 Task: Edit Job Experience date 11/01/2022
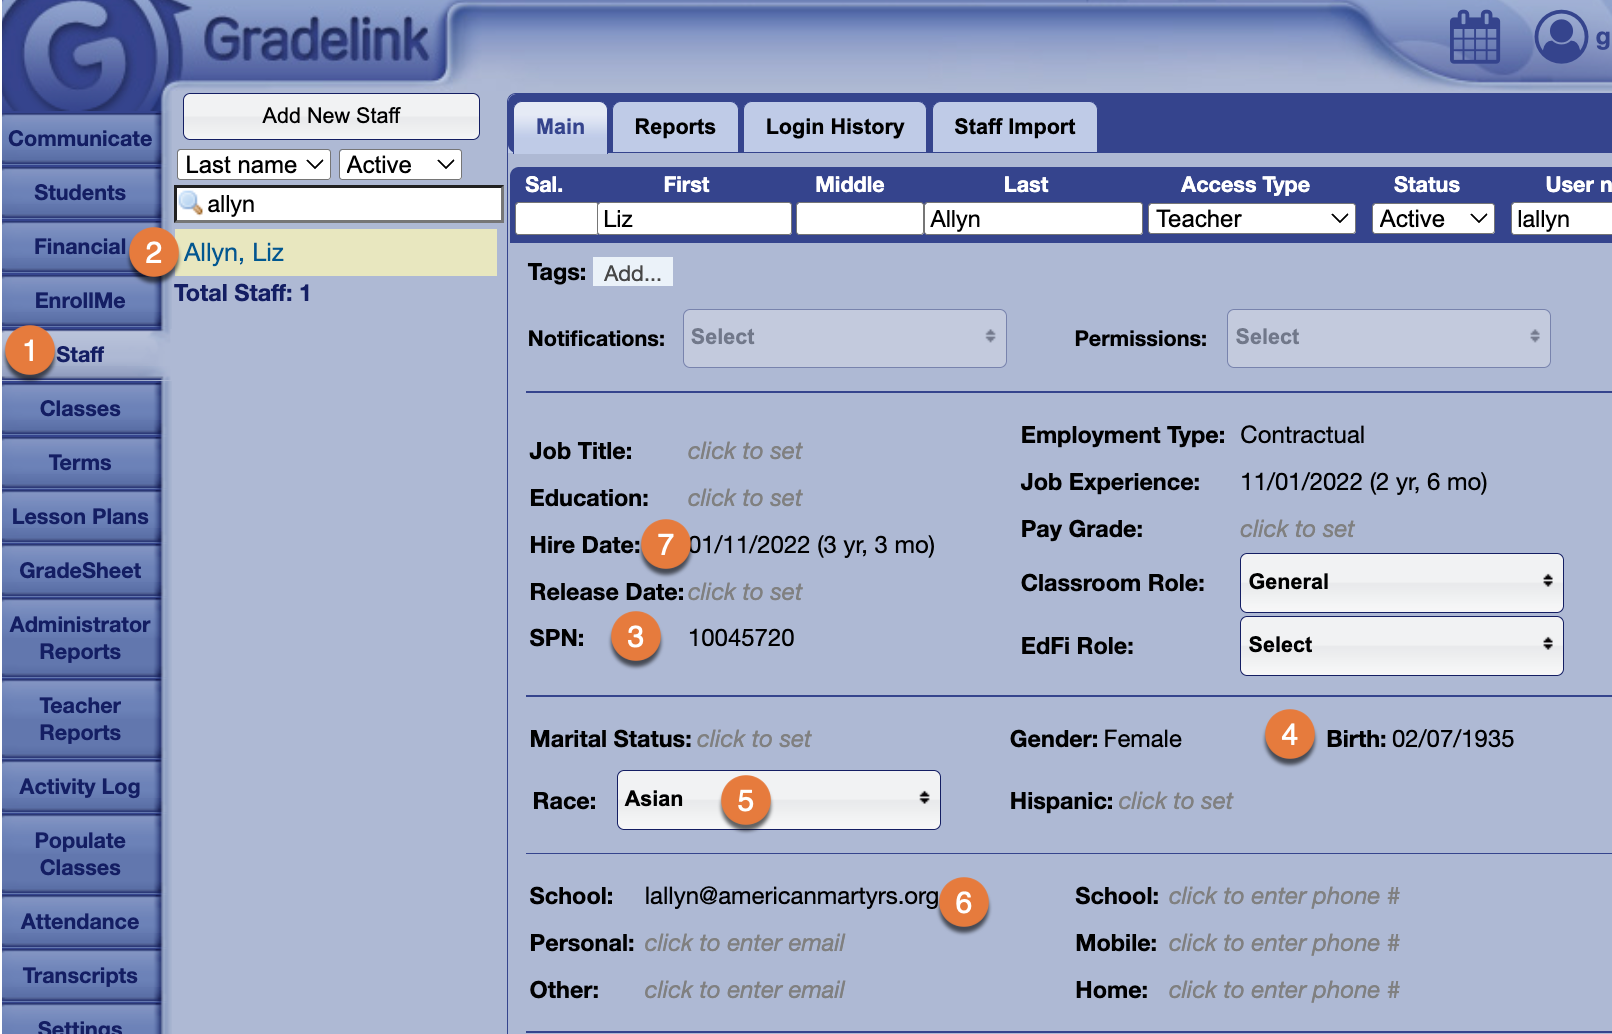point(1363,482)
